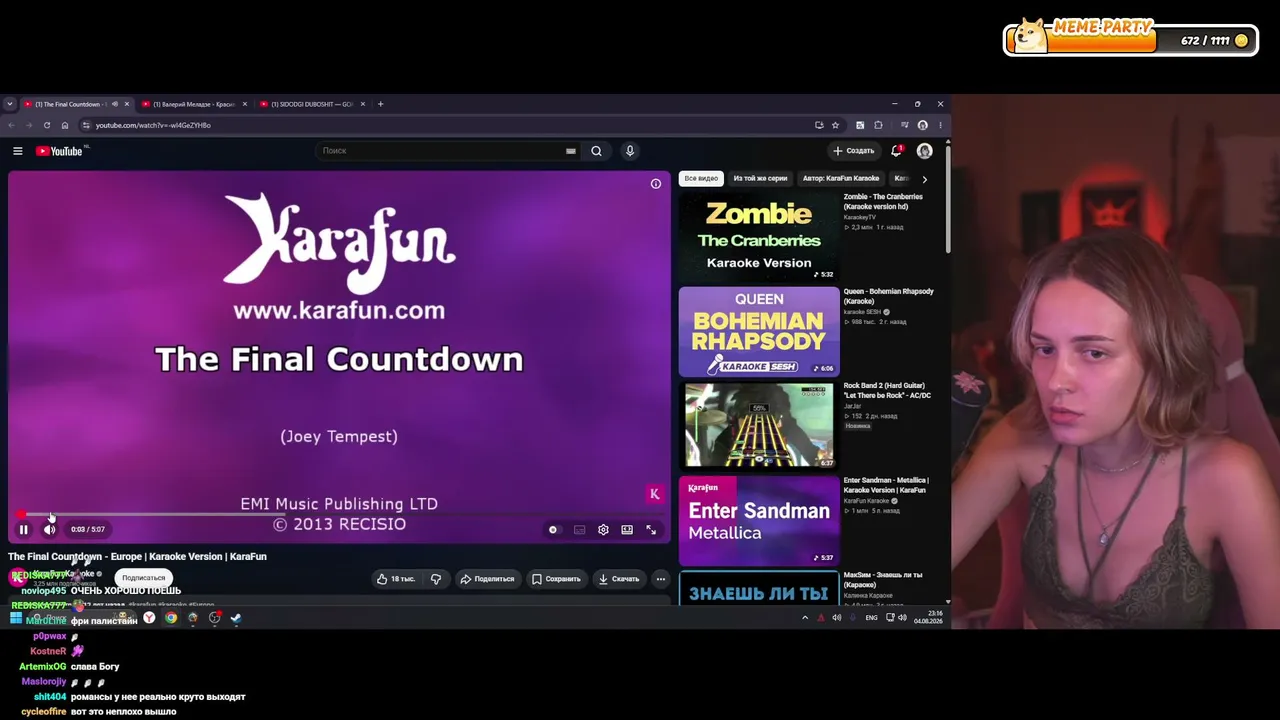Switch to the SIDODGI DUBOSHIT browser tab

(312, 104)
